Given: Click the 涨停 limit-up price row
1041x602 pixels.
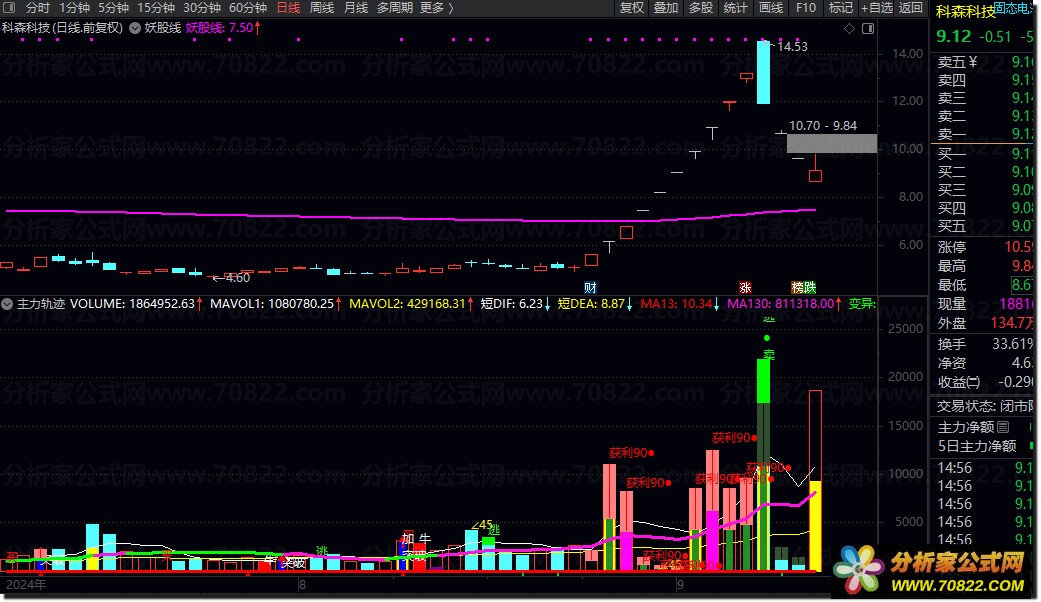Looking at the screenshot, I should [x=985, y=247].
